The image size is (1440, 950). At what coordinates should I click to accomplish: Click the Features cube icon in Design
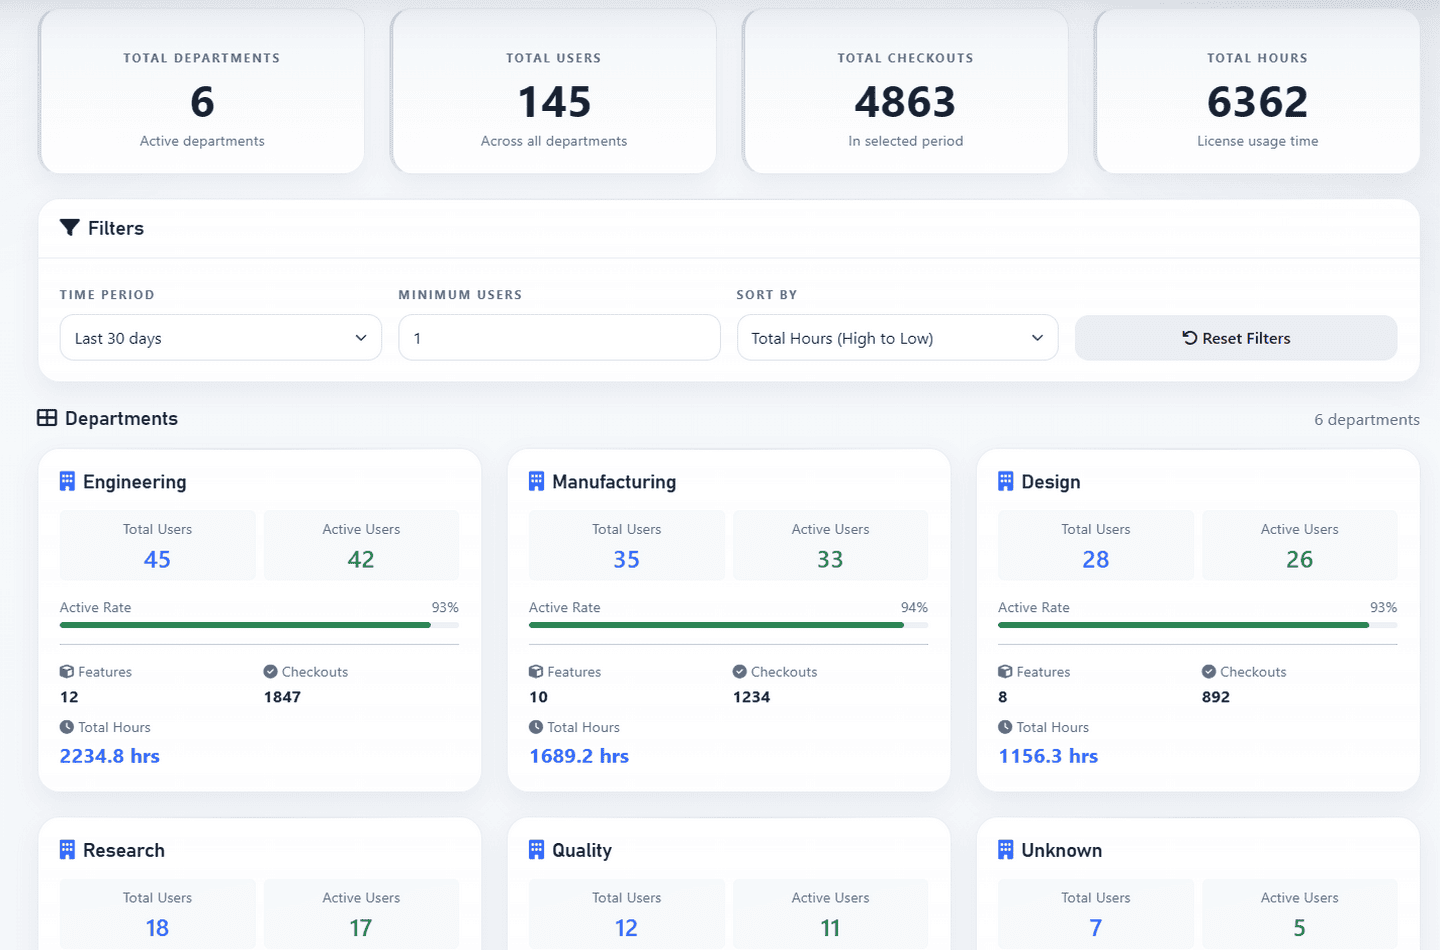pos(1005,672)
